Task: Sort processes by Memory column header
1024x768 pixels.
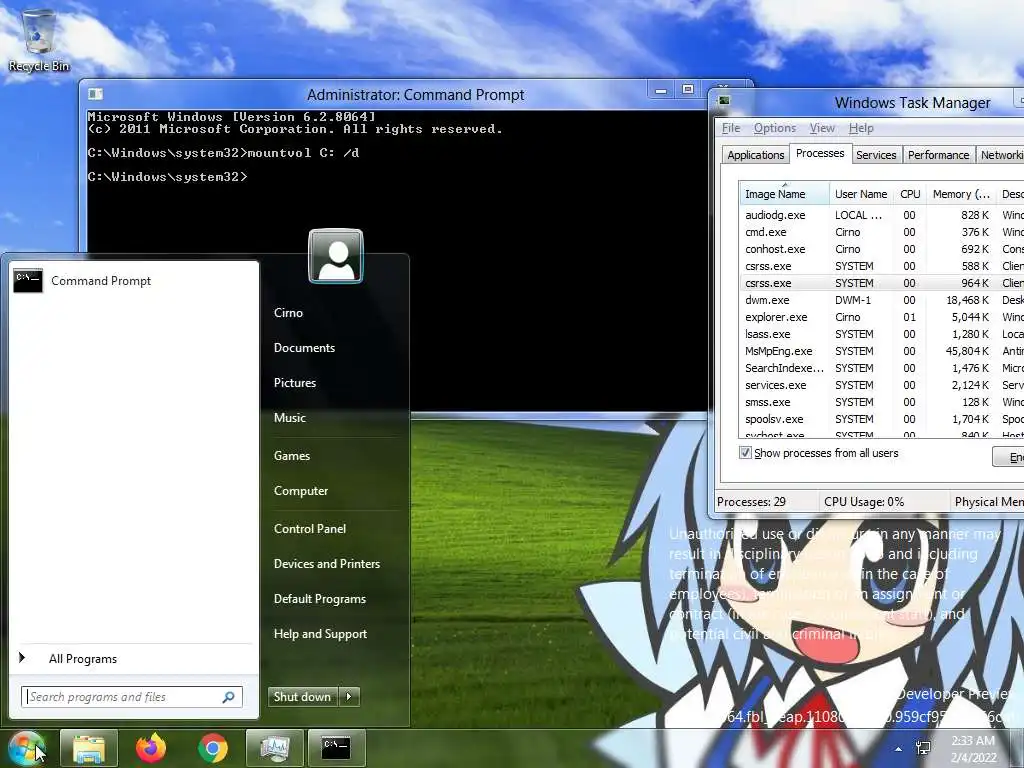Action: 961,194
